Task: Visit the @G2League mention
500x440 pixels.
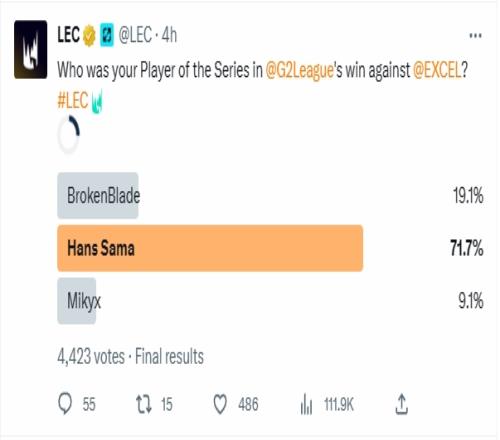Action: pyautogui.click(x=299, y=70)
